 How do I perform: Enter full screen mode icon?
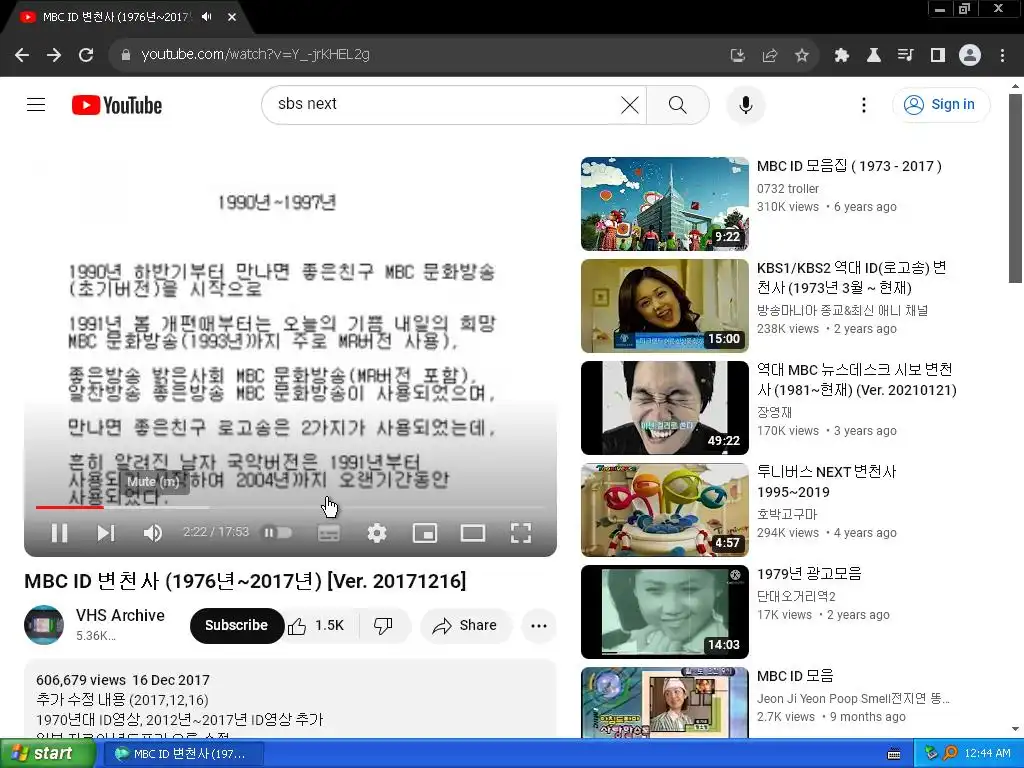pos(520,533)
